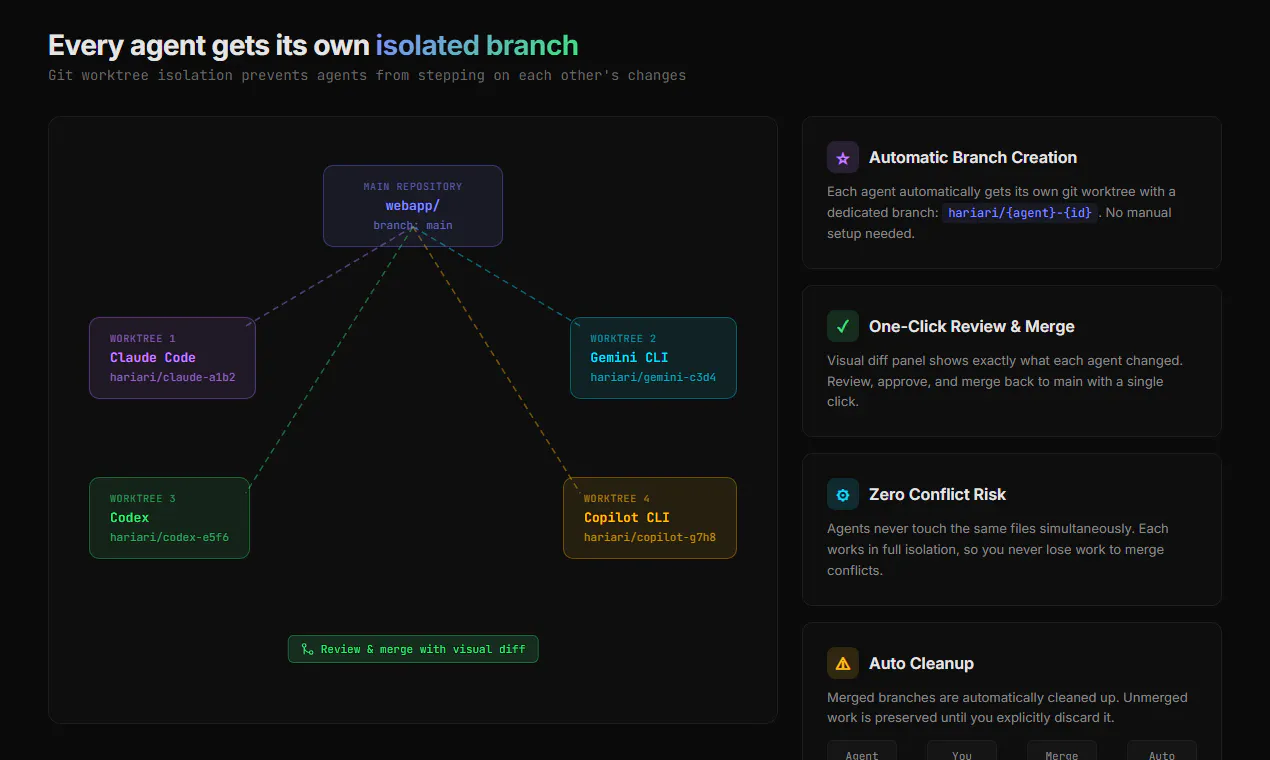The height and width of the screenshot is (760, 1270).
Task: Select the Main Repository webapp/ node
Action: tap(413, 206)
